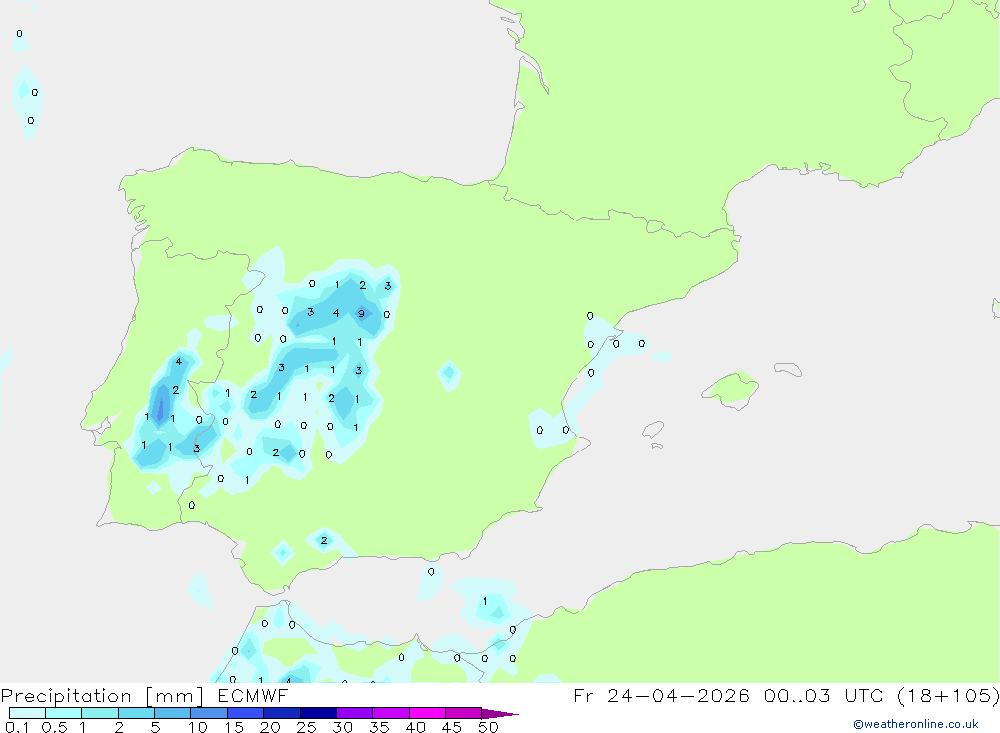Click the legend tick label "40"
This screenshot has height=733, width=1000.
[x=415, y=727]
